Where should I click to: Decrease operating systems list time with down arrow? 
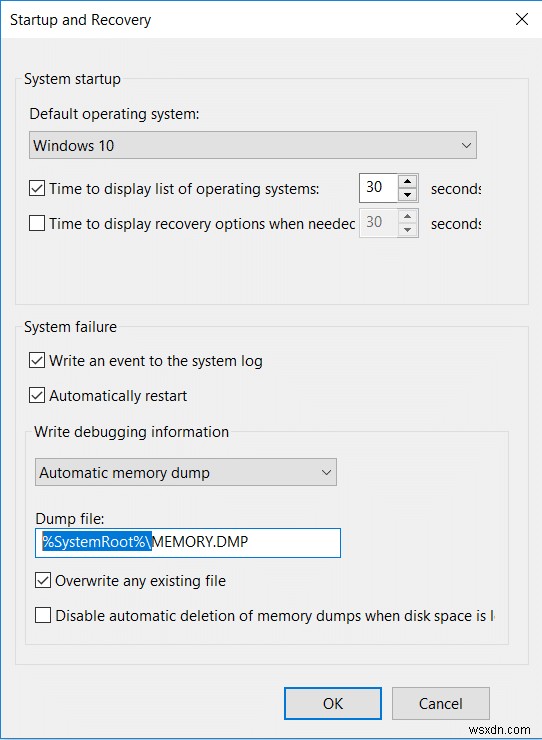(x=407, y=195)
